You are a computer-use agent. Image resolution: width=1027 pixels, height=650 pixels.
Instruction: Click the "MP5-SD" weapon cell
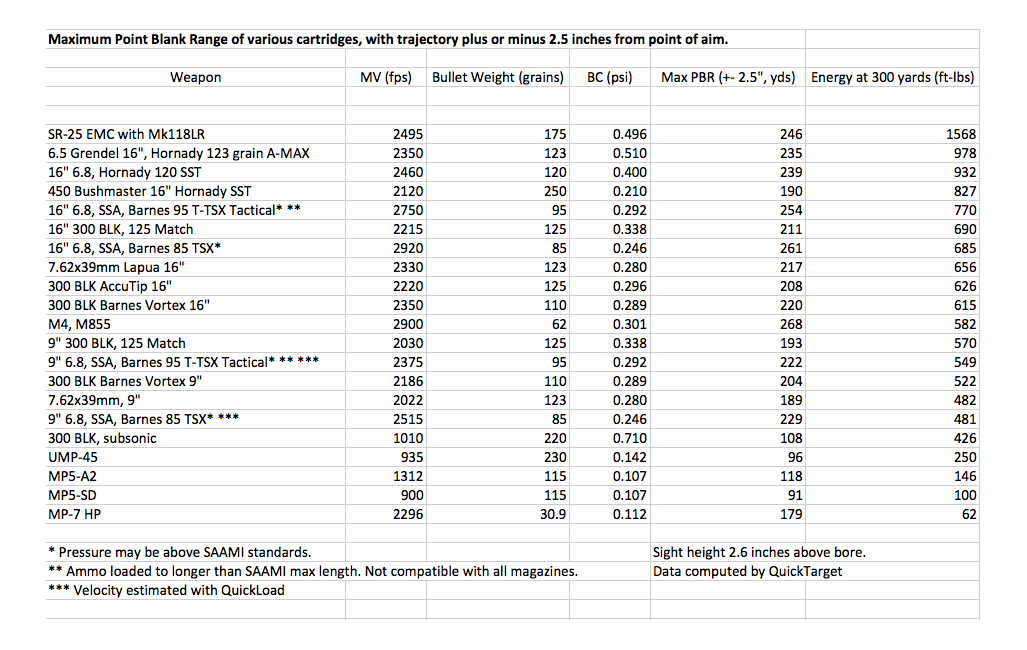point(73,495)
